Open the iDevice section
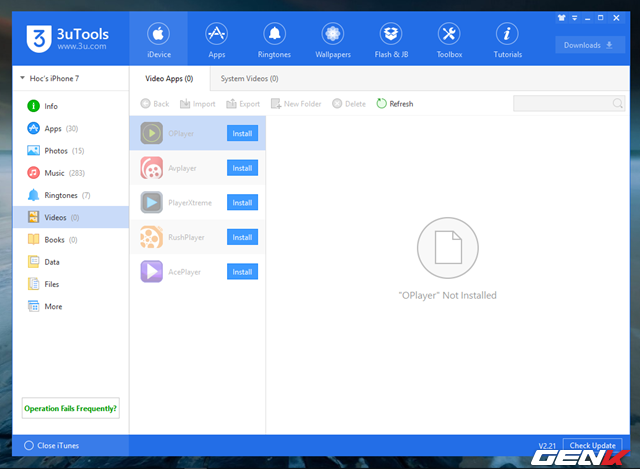Viewport: 640px width, 469px height. click(158, 39)
